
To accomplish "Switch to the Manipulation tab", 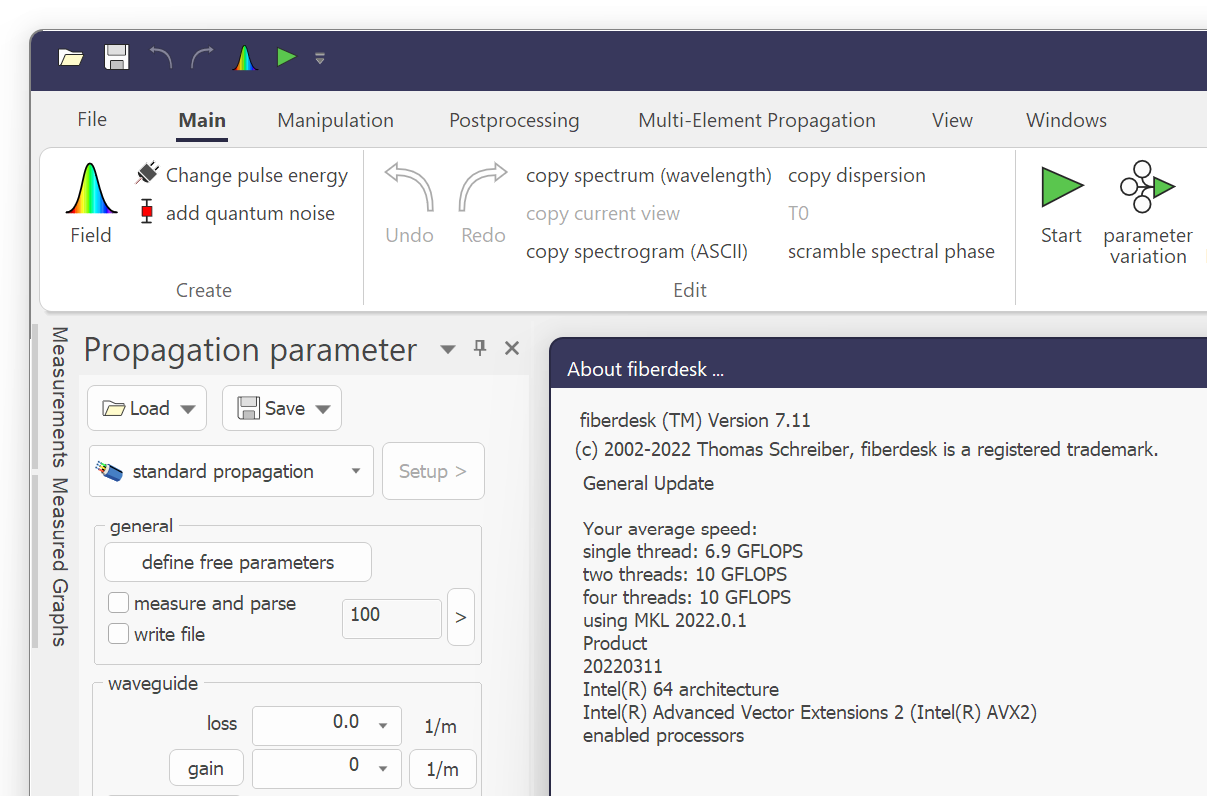I will click(335, 120).
